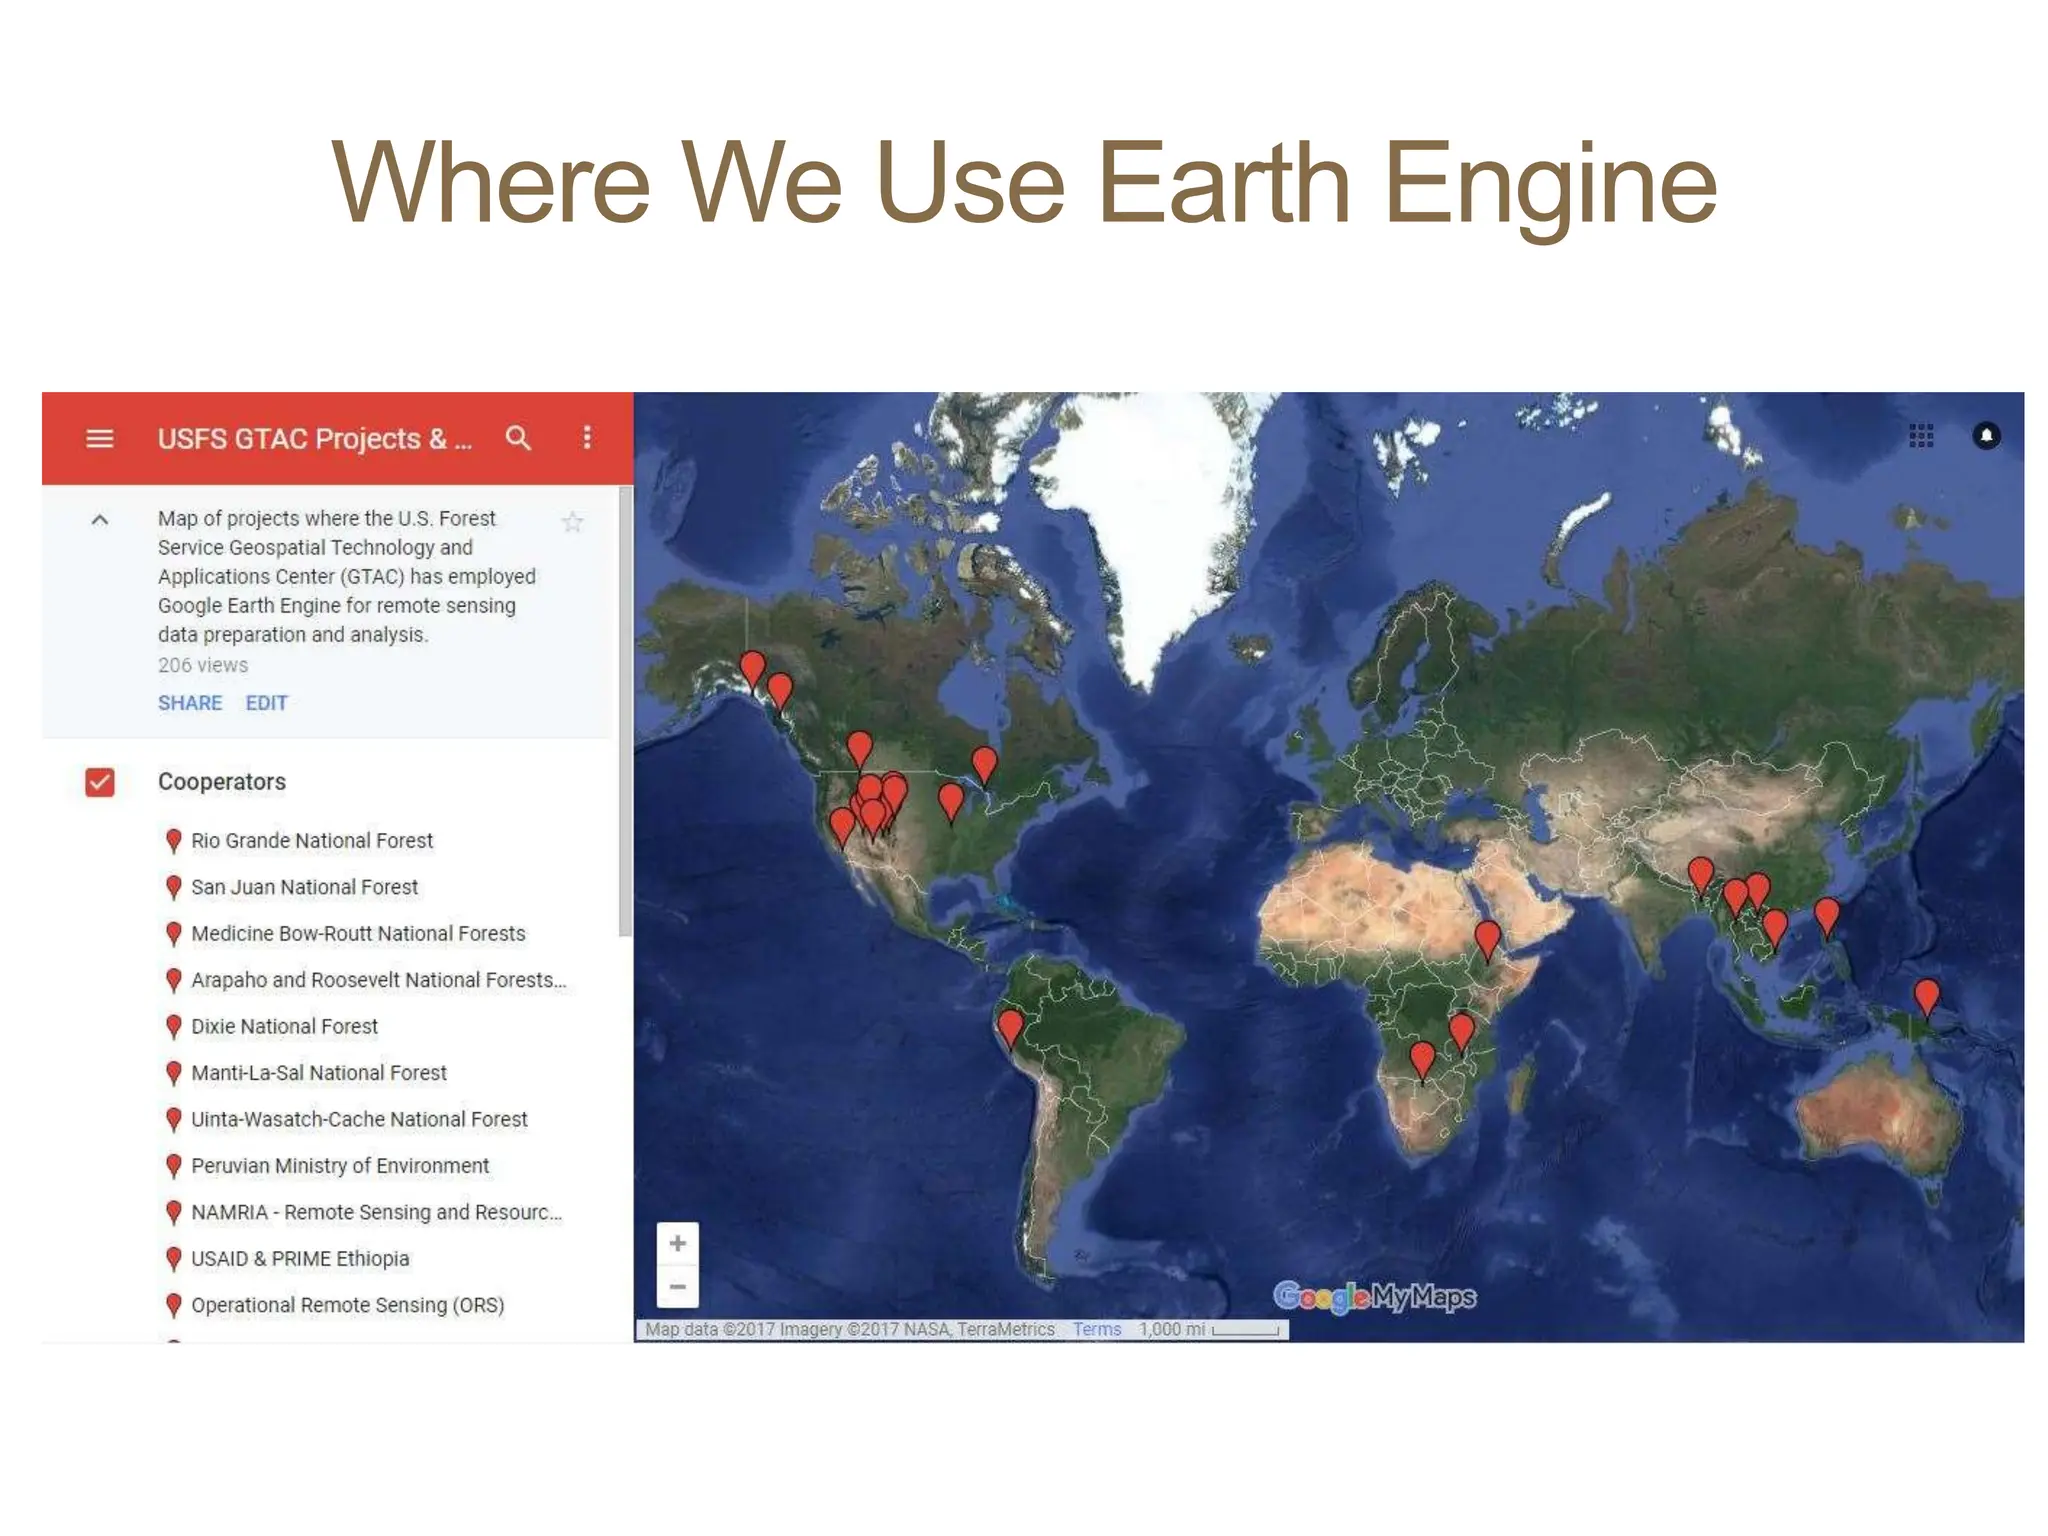The image size is (2048, 1536).
Task: Open Peruvian Ministry of Environment entry
Action: tap(339, 1166)
